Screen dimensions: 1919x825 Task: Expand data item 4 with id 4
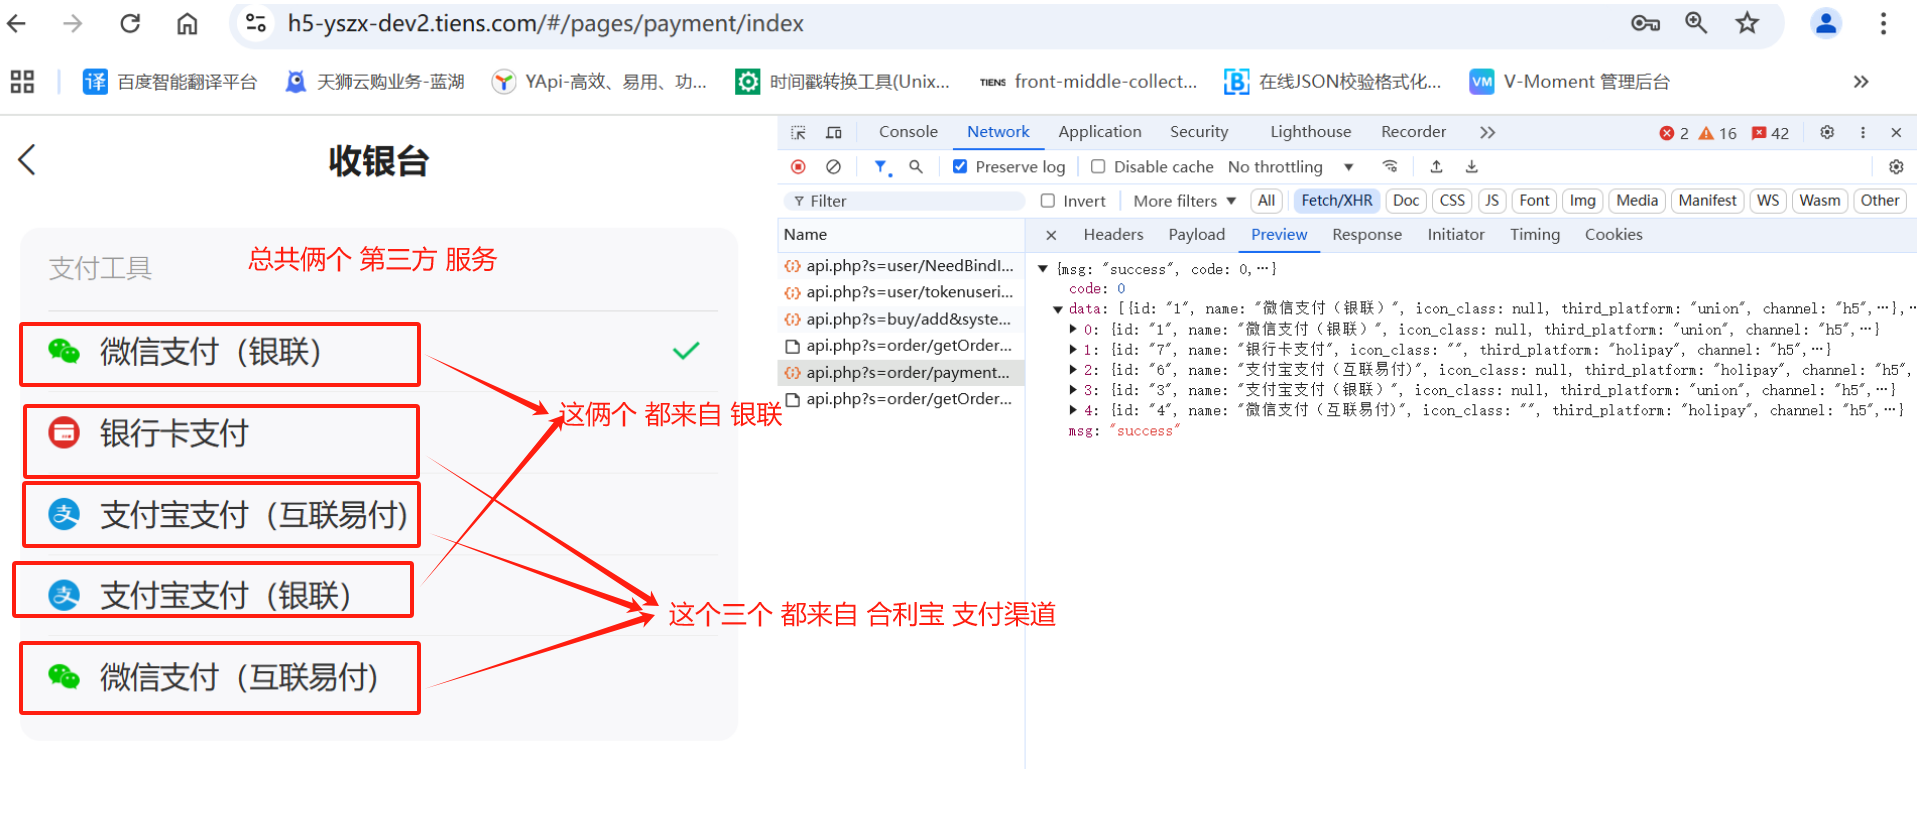(x=1073, y=410)
